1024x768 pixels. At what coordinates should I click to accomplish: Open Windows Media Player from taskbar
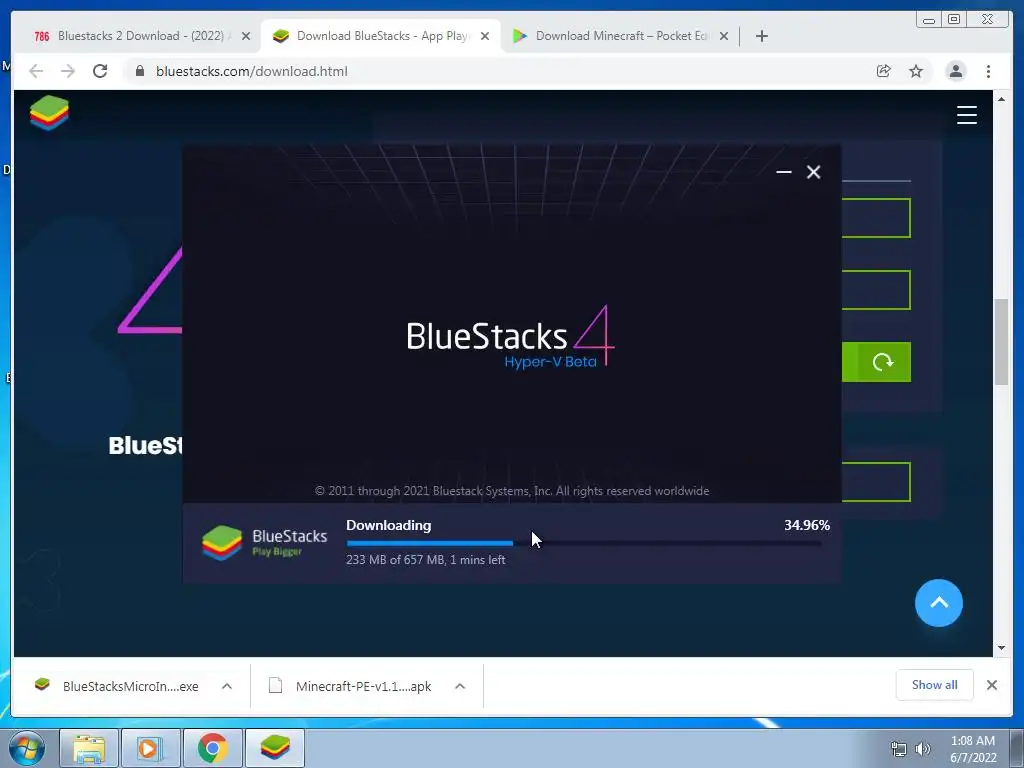tap(150, 748)
